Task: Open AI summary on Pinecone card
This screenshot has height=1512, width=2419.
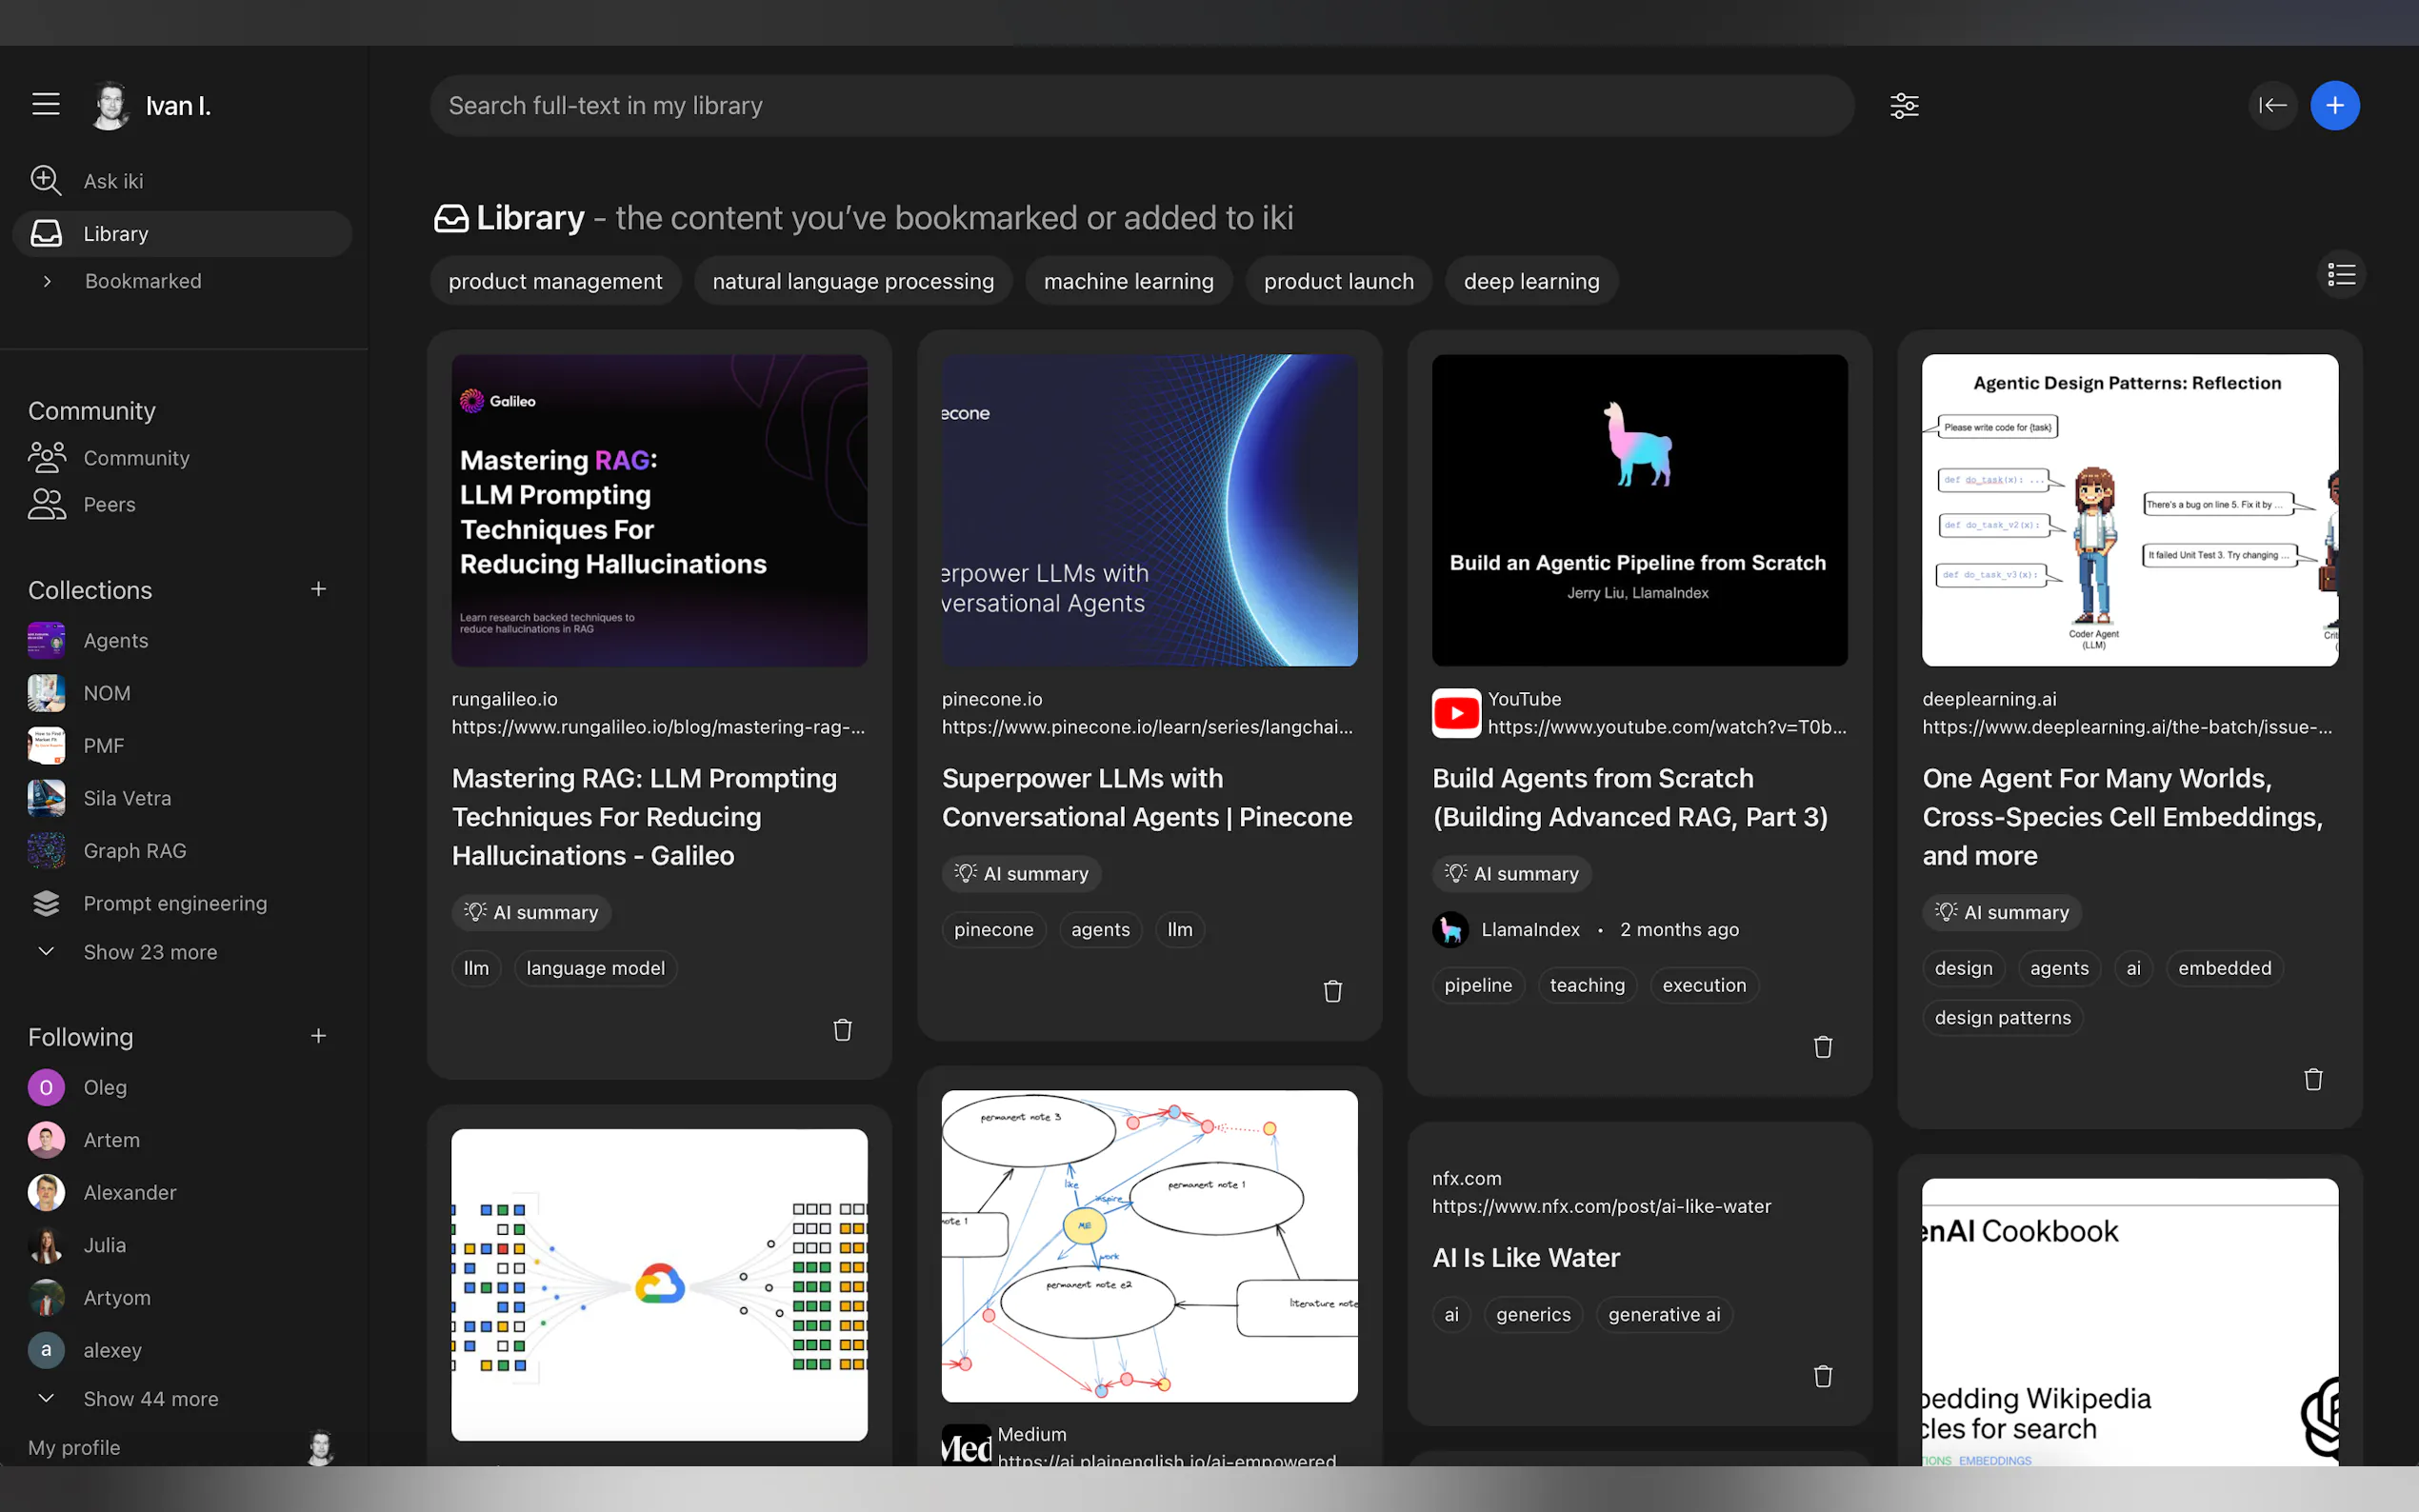Action: point(1021,874)
